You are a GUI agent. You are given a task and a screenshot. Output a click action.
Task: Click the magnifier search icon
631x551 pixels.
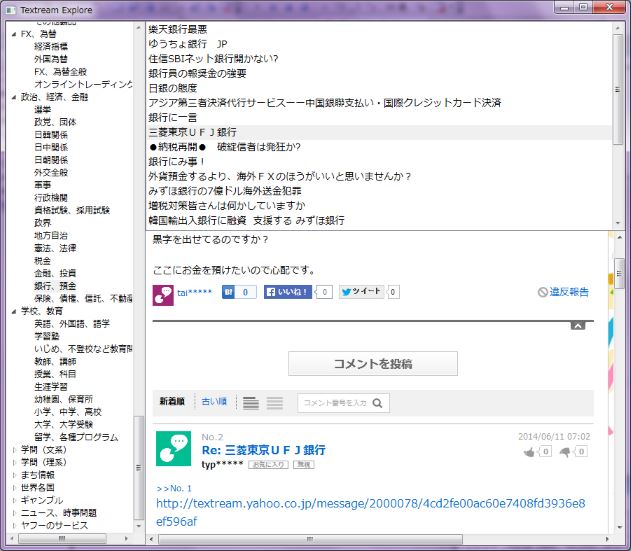coord(377,403)
